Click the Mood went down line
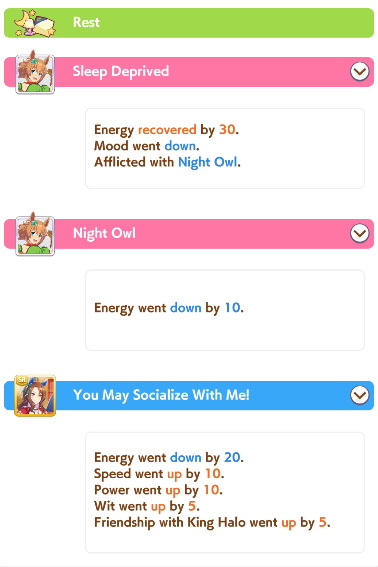The width and height of the screenshot is (378, 567). click(x=147, y=146)
